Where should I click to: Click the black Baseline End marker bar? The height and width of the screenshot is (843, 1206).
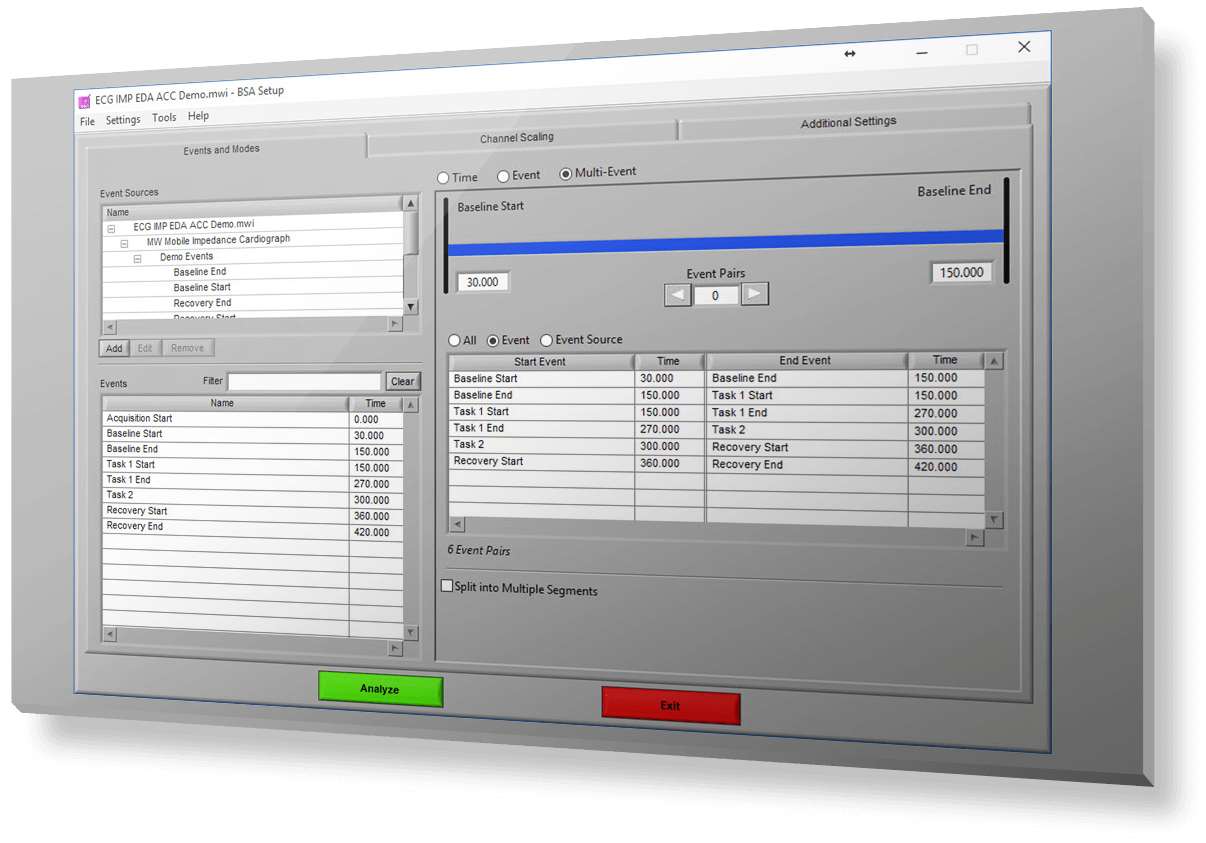(1006, 231)
